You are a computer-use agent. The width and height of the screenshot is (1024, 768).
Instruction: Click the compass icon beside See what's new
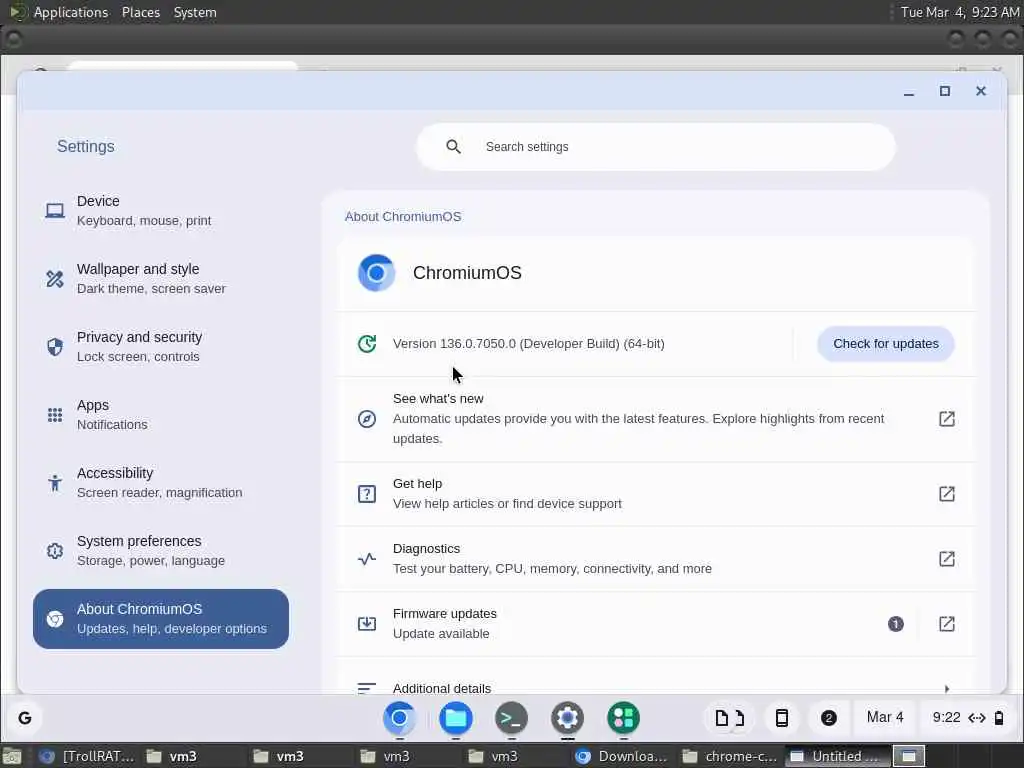367,419
